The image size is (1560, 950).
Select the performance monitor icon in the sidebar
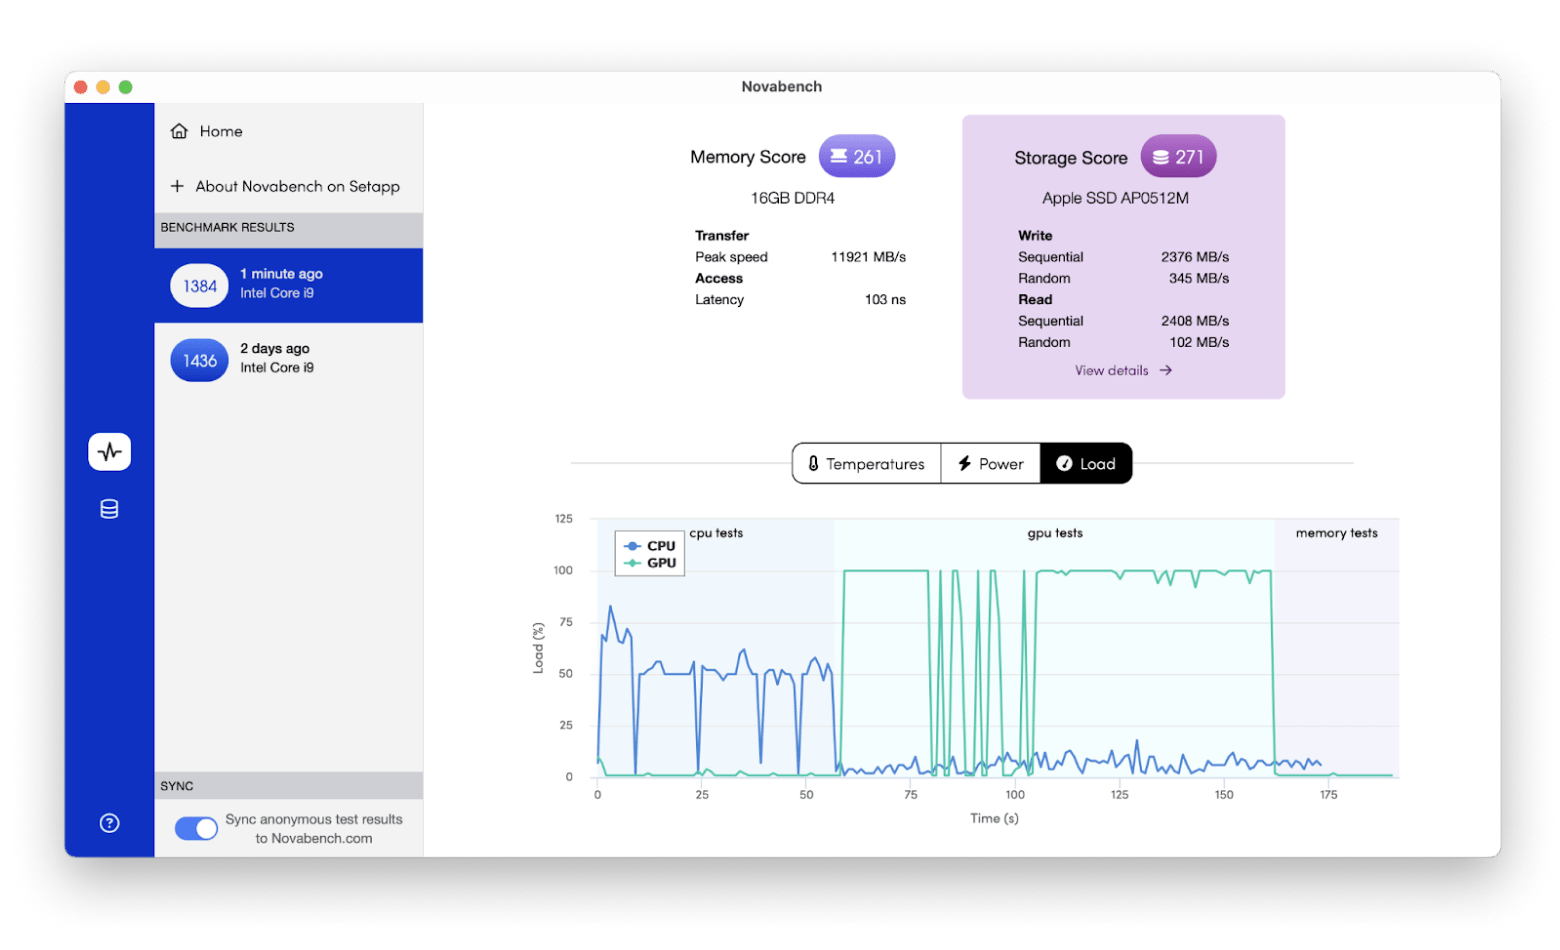(109, 451)
